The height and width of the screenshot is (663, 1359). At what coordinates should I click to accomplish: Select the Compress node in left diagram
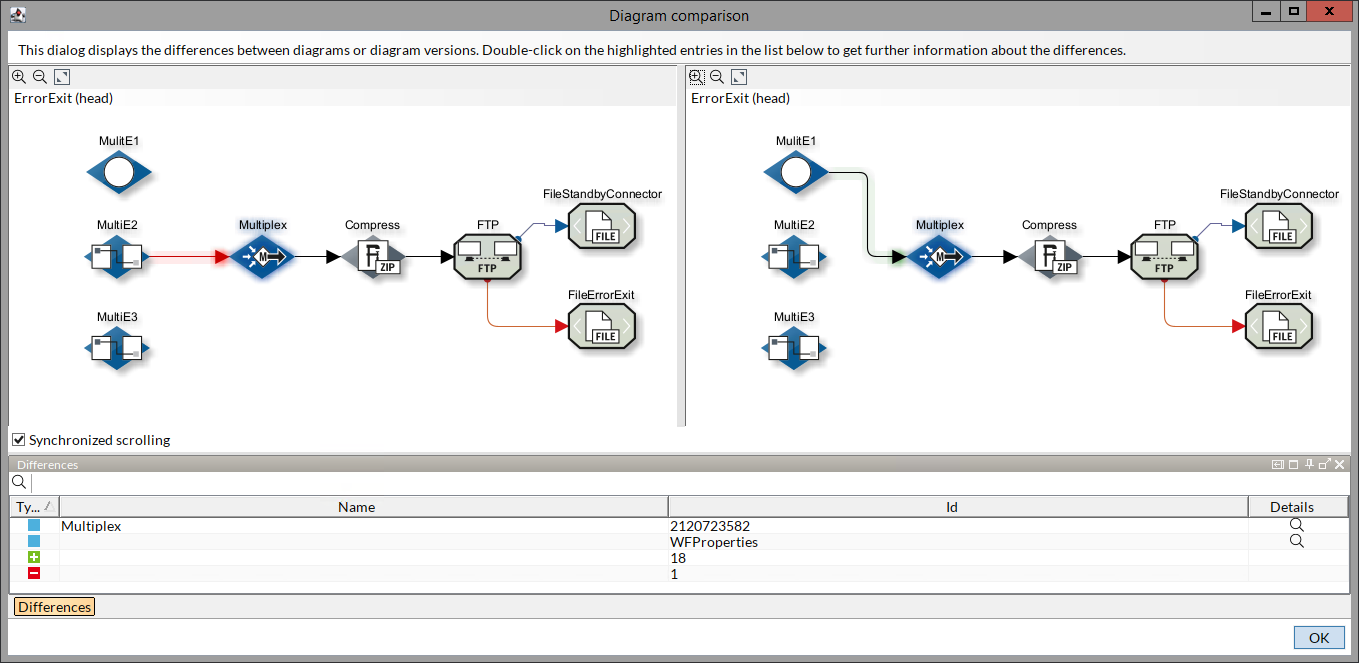372,257
